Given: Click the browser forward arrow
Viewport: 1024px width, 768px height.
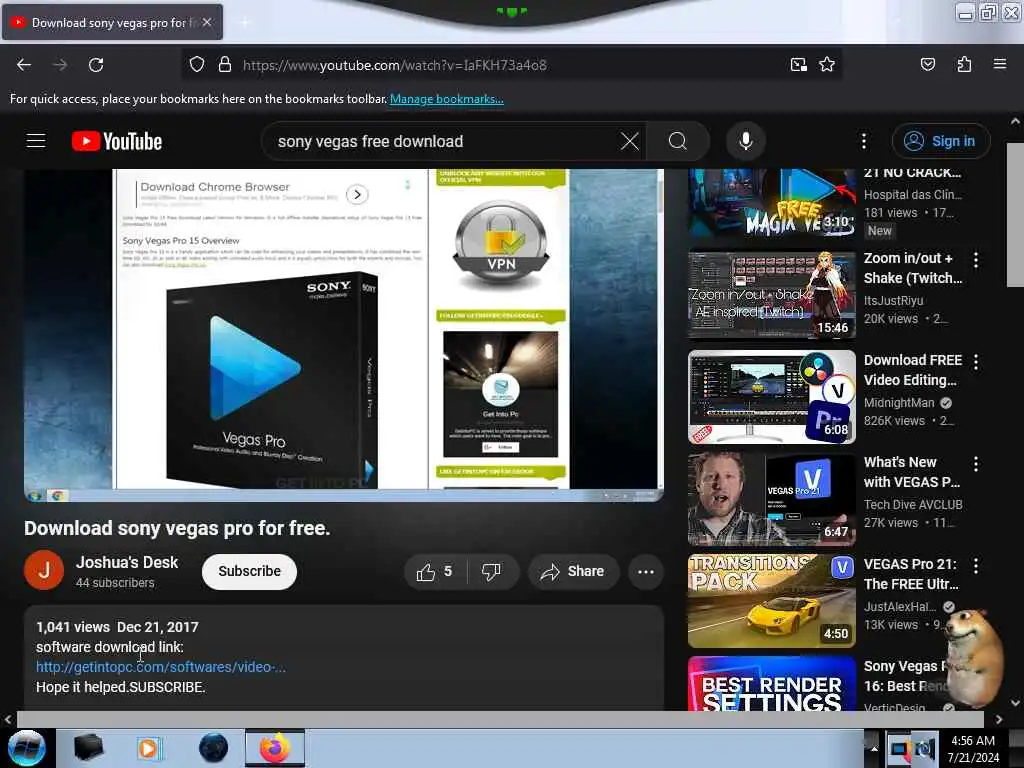Looking at the screenshot, I should coord(60,65).
